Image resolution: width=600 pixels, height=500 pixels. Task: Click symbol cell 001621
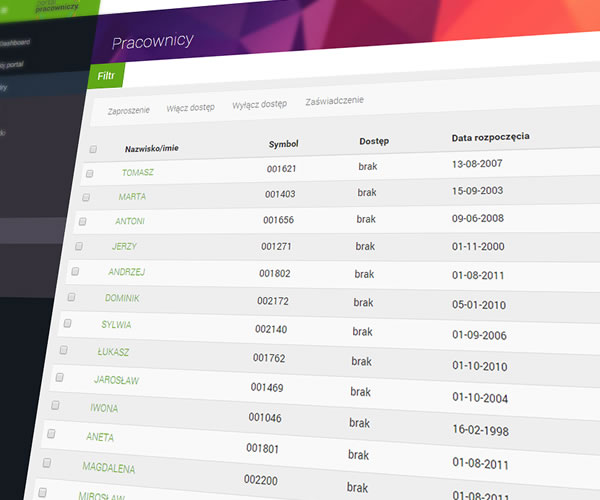pyautogui.click(x=282, y=169)
